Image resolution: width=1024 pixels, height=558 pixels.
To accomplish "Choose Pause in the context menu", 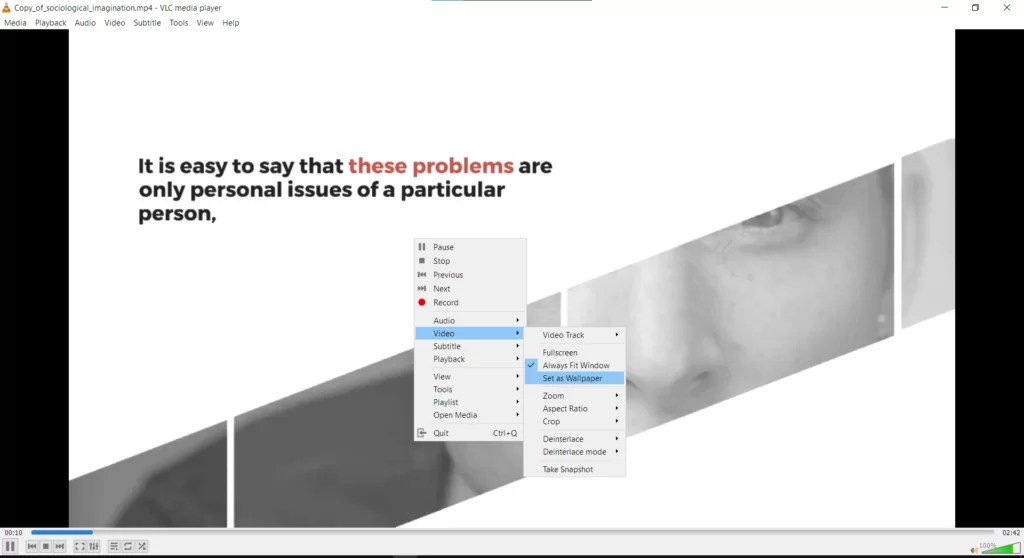I will click(470, 247).
